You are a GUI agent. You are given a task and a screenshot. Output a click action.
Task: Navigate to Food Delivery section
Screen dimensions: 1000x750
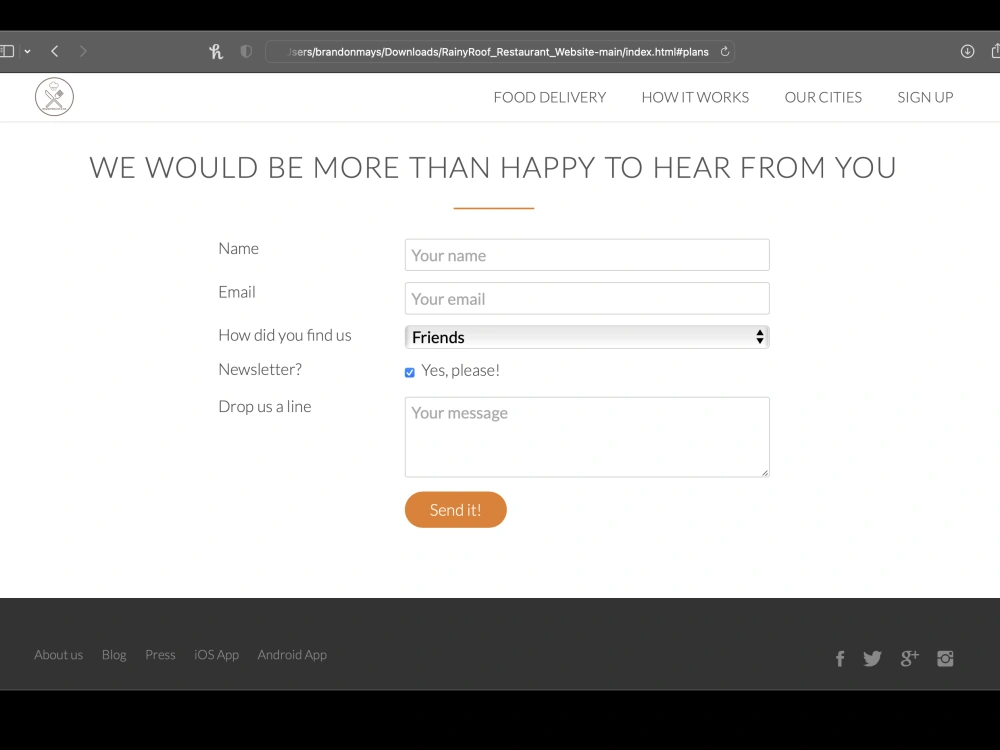(x=550, y=97)
